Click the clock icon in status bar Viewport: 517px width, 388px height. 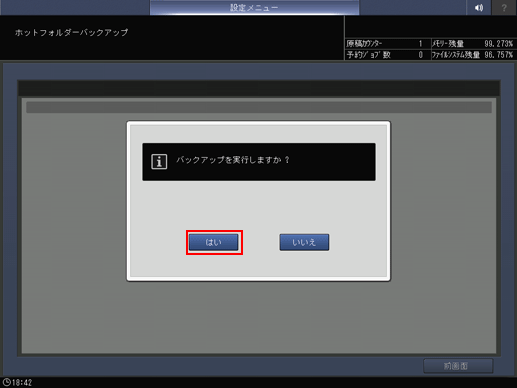[x=6, y=382]
